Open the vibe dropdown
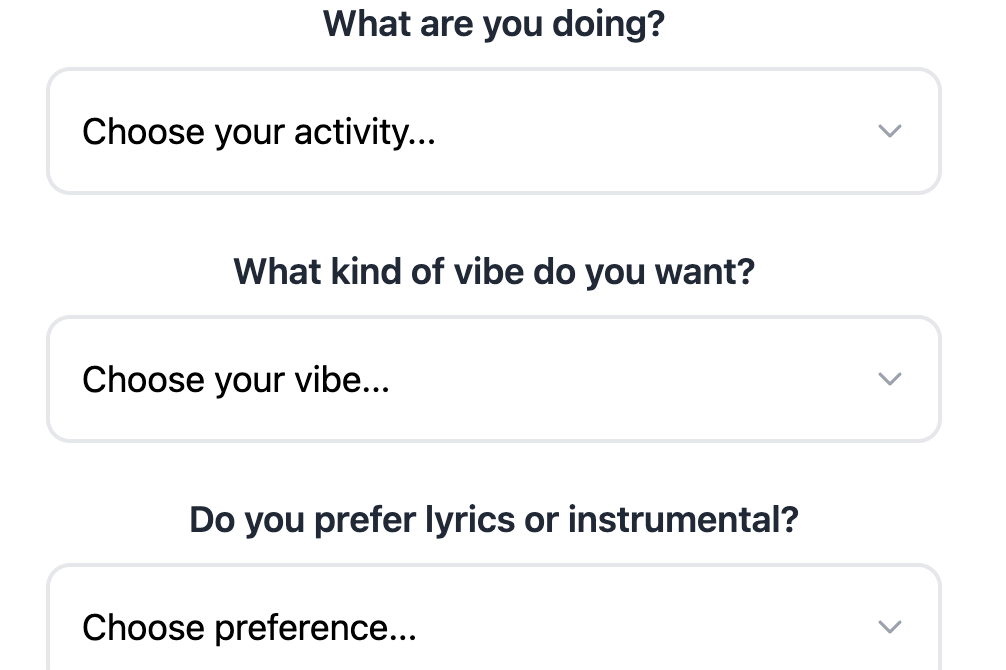This screenshot has width=1006, height=670. pyautogui.click(x=493, y=379)
